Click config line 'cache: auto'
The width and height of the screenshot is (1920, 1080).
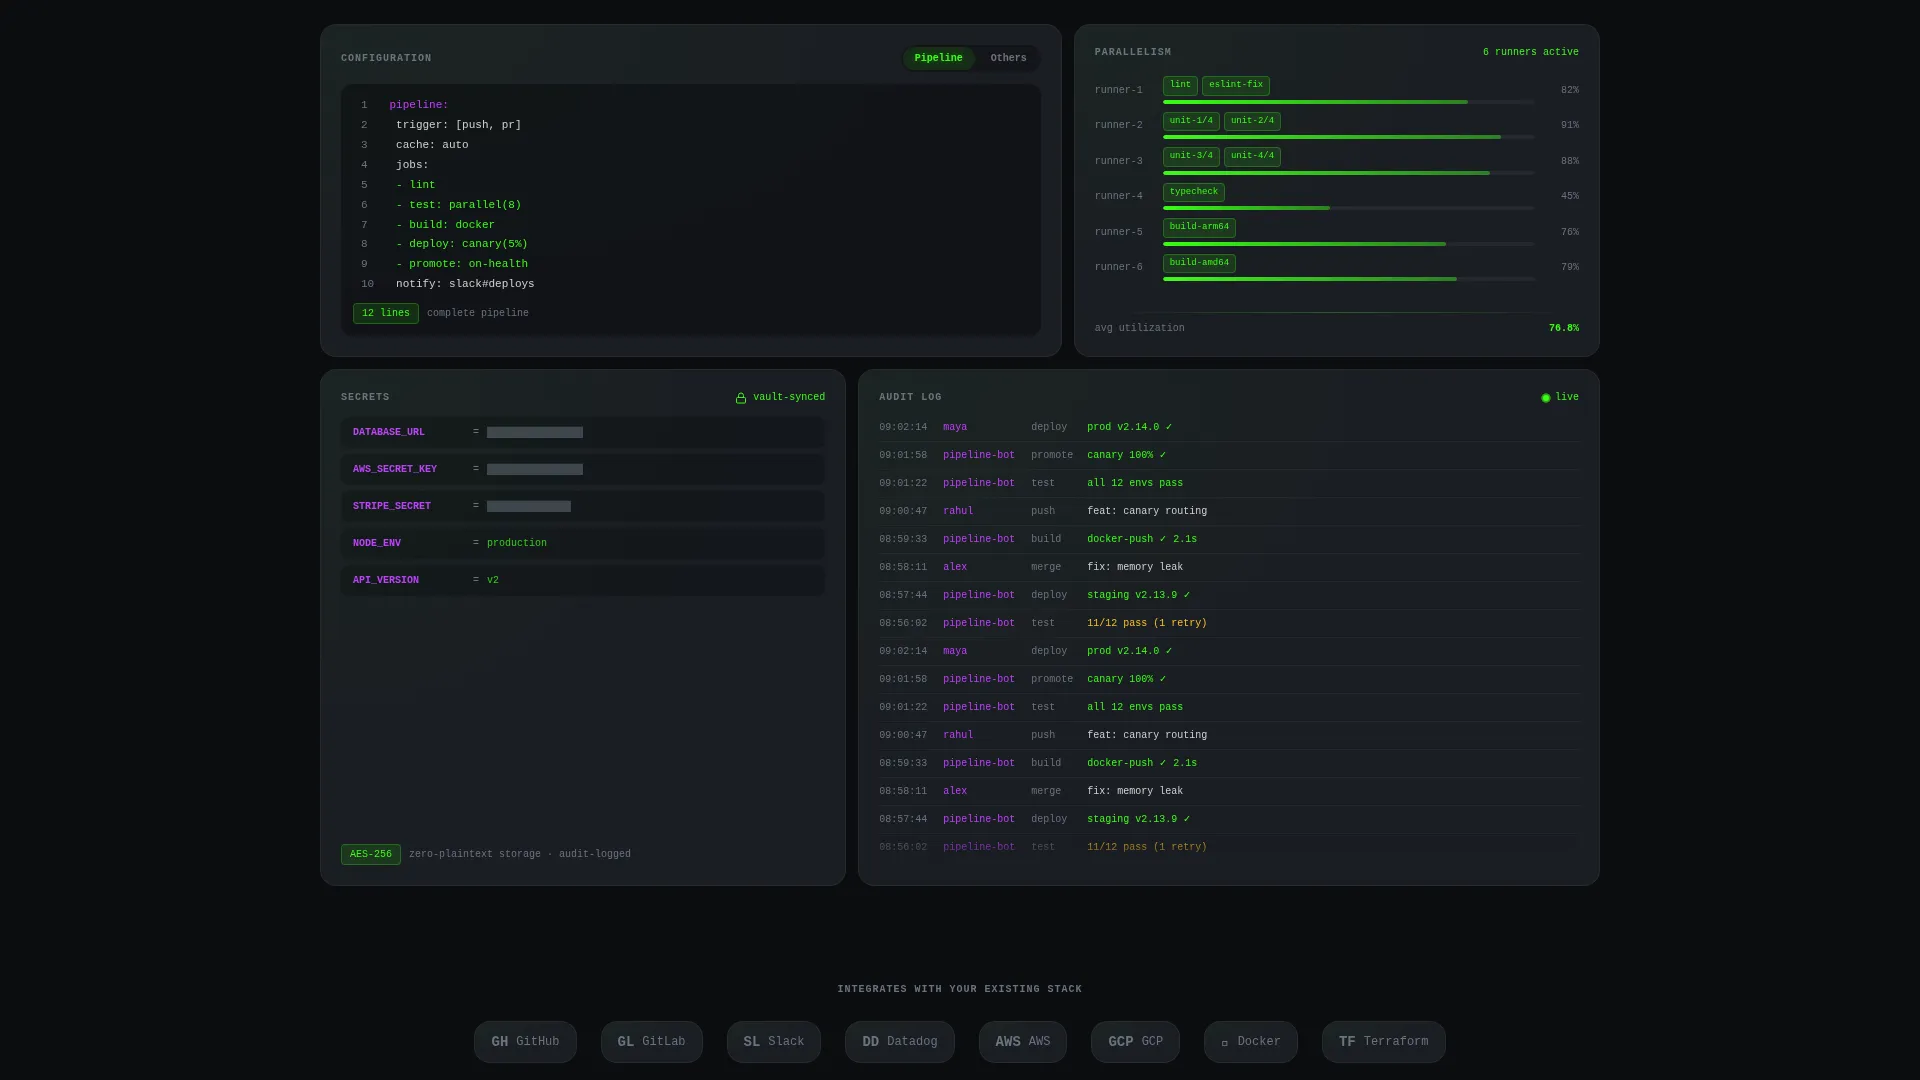click(432, 145)
